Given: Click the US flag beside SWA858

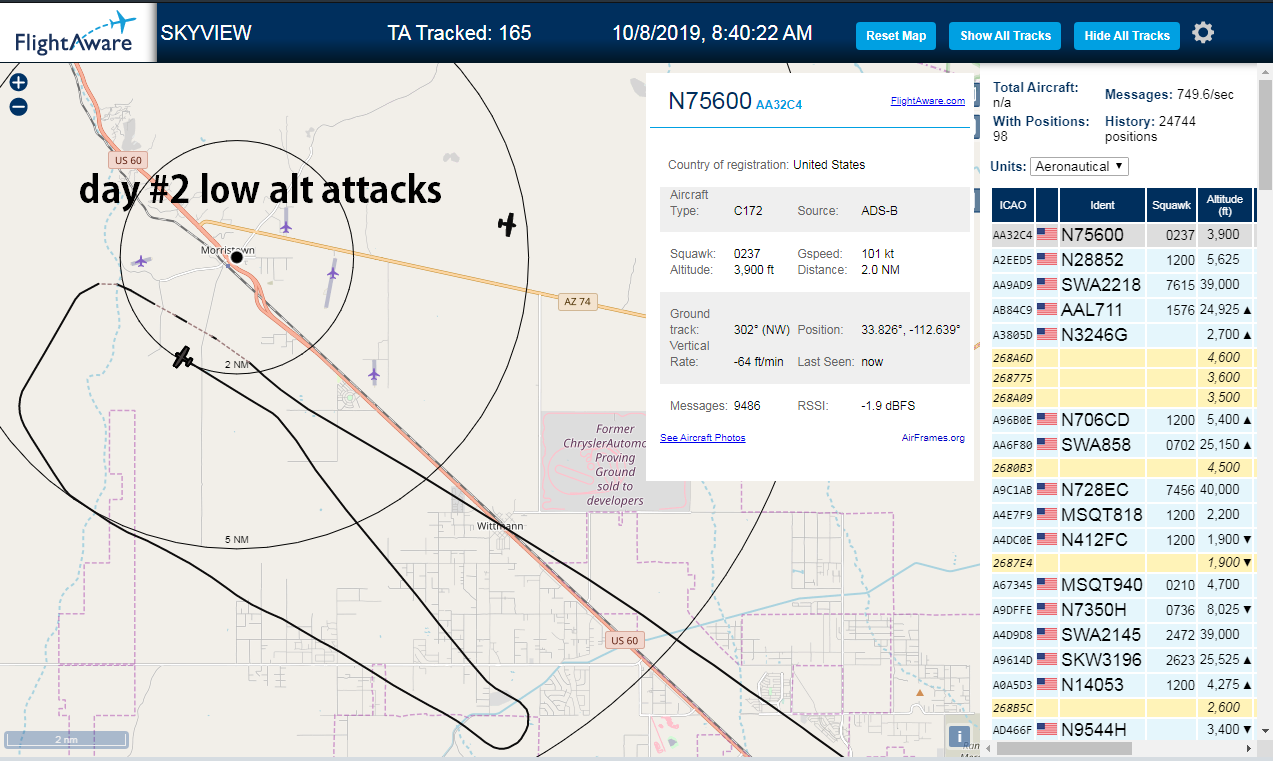Looking at the screenshot, I should (x=1047, y=445).
